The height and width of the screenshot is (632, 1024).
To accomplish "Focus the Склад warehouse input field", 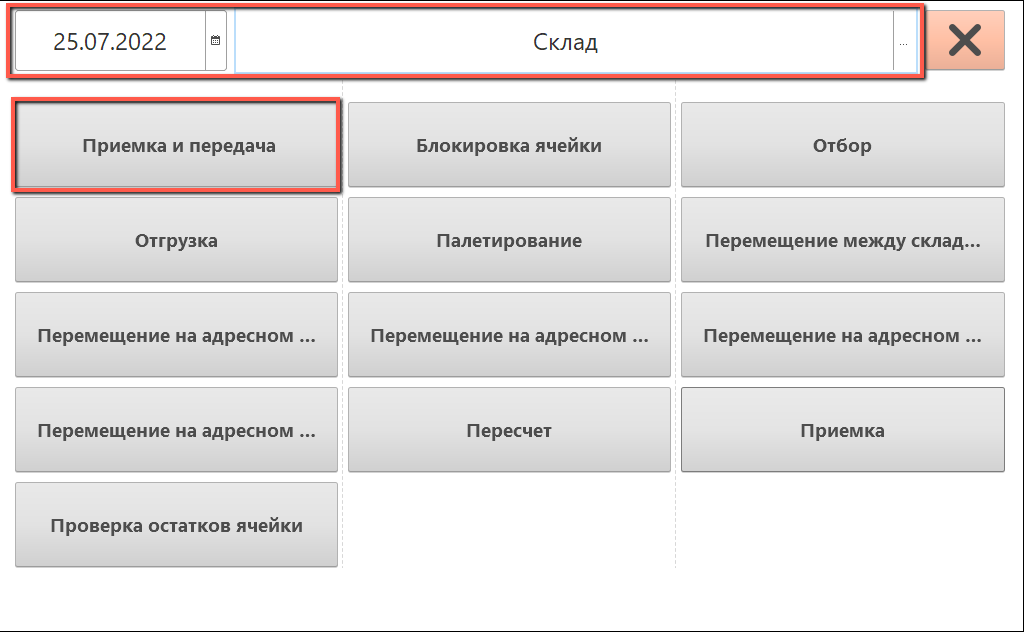I will [x=564, y=43].
